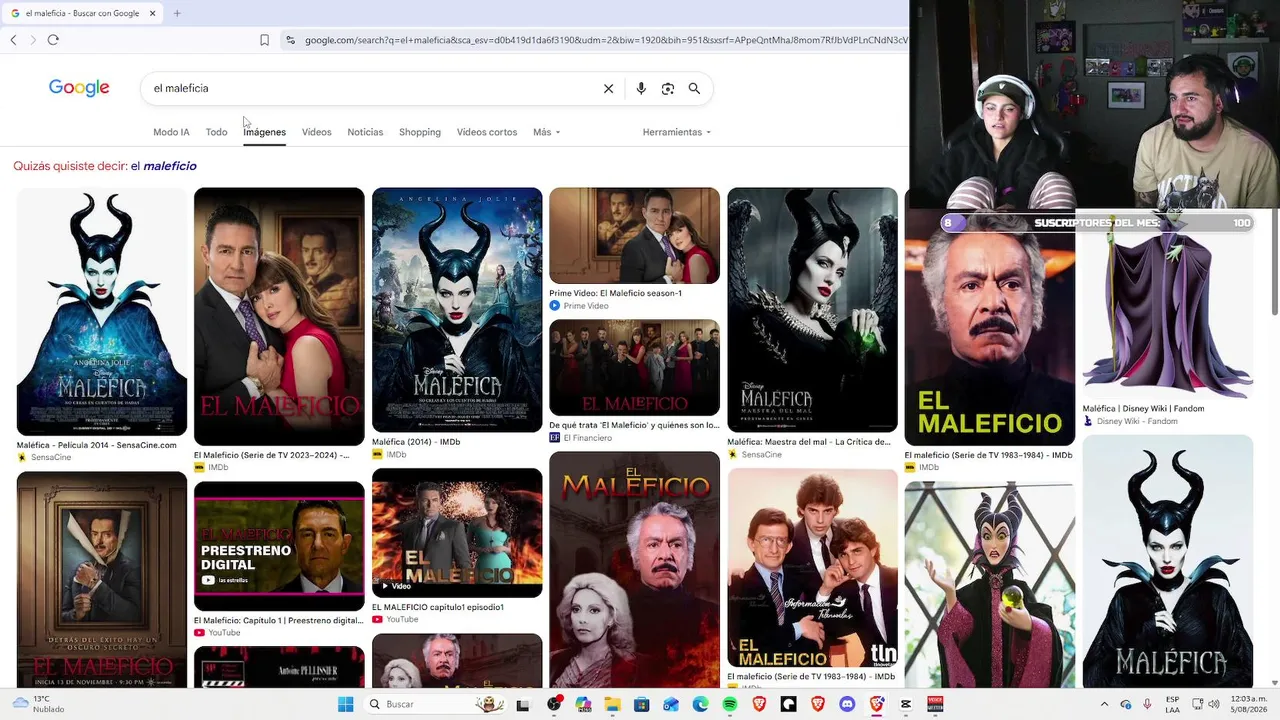Open El Maleficio 2023 couple poster thumbnail

tap(279, 317)
